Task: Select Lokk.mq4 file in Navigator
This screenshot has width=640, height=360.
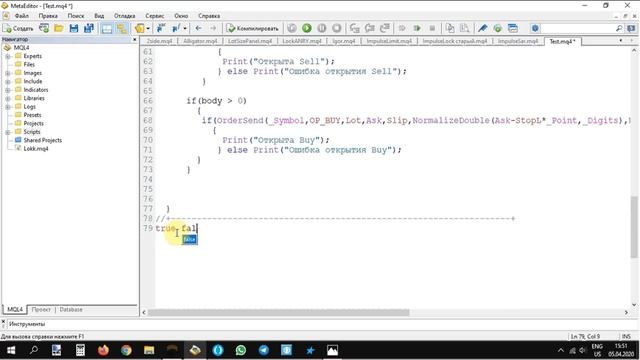Action: (36, 149)
